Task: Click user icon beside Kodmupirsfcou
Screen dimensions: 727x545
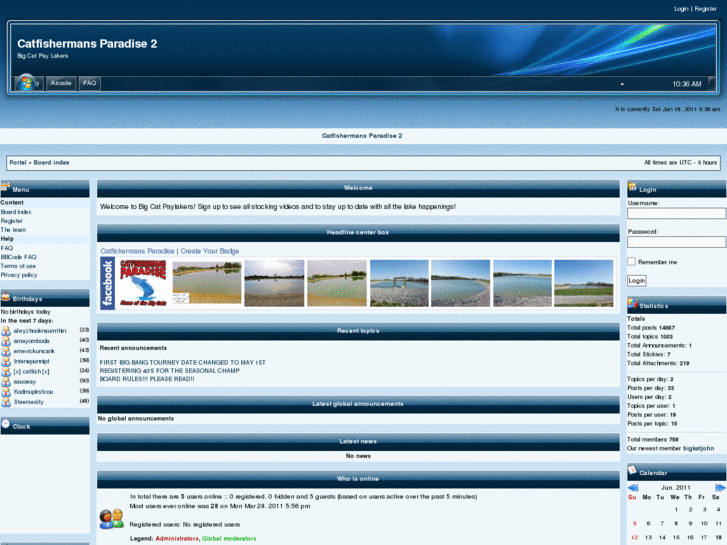Action: point(6,392)
